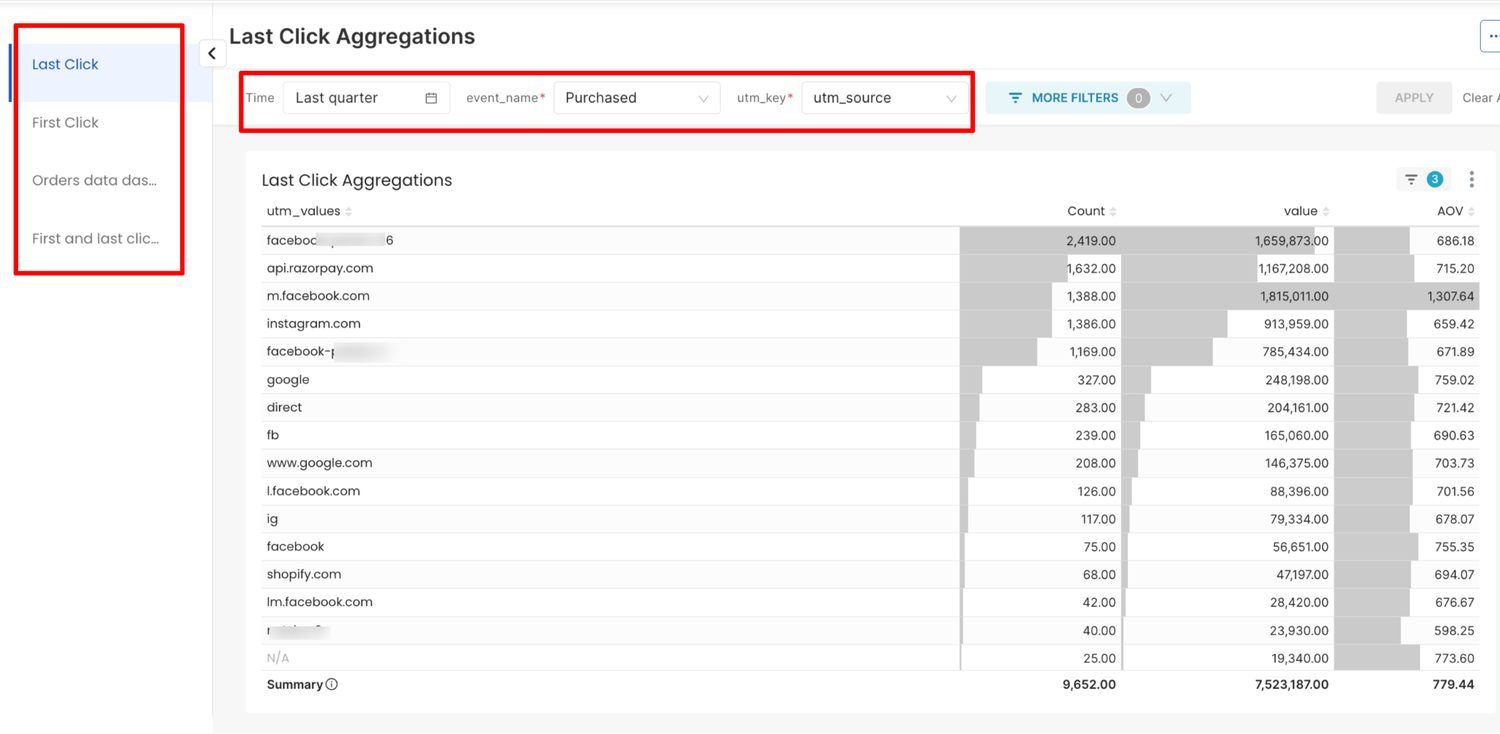Select the direct row label
1500x734 pixels.
click(284, 408)
